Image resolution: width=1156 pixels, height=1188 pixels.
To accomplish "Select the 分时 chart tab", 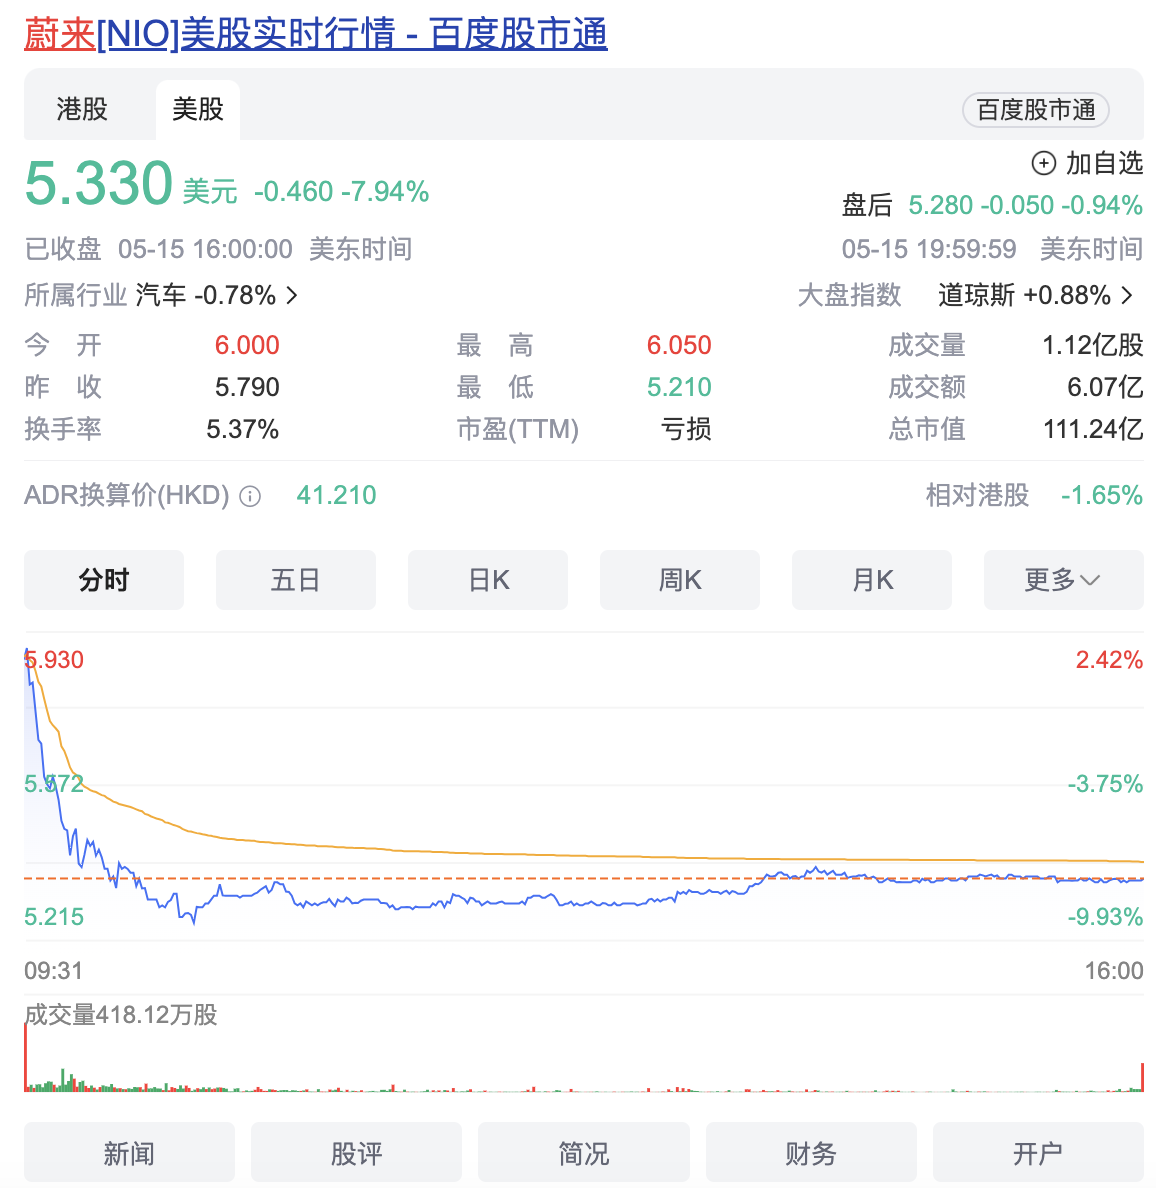I will tap(104, 580).
